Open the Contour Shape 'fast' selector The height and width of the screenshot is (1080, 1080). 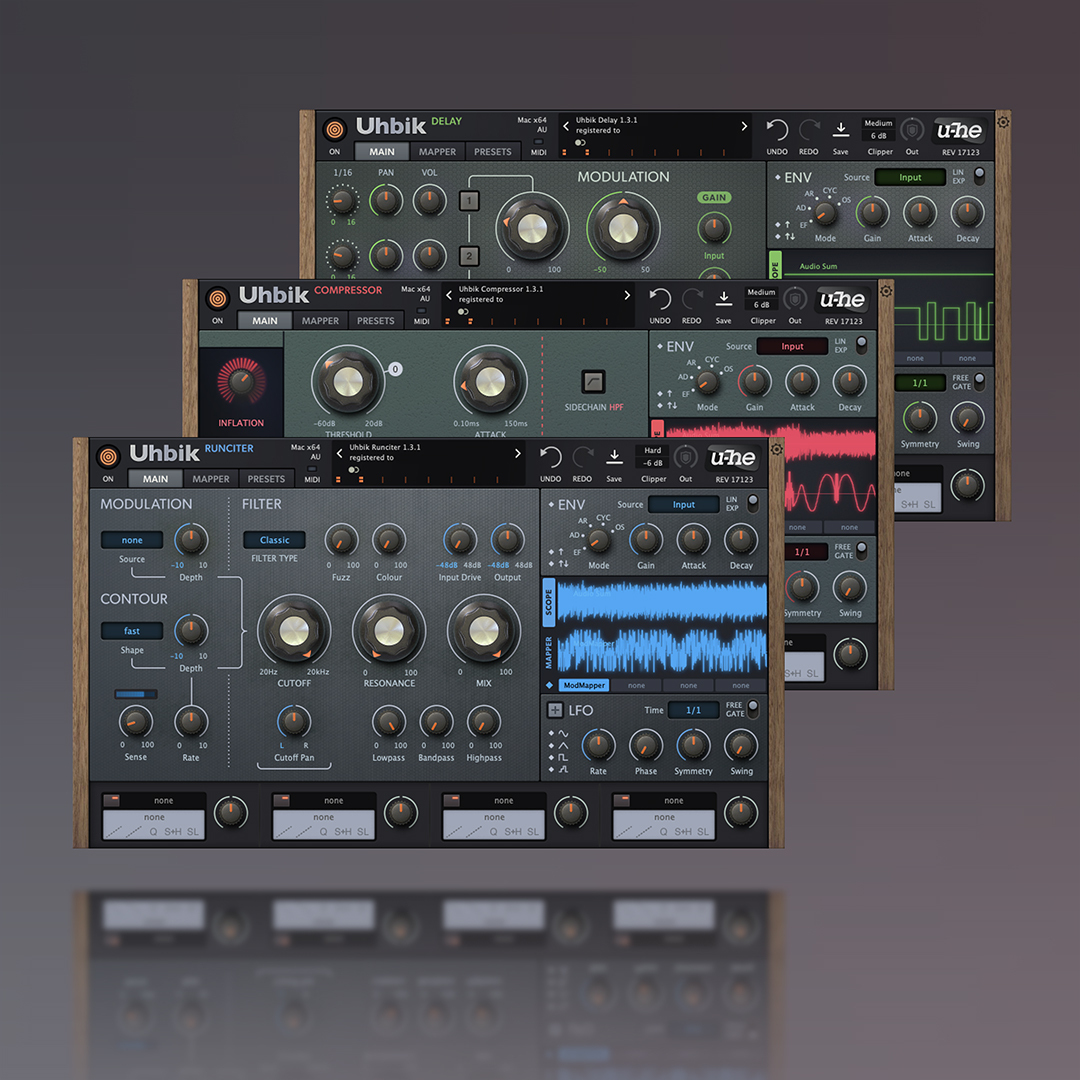point(132,631)
